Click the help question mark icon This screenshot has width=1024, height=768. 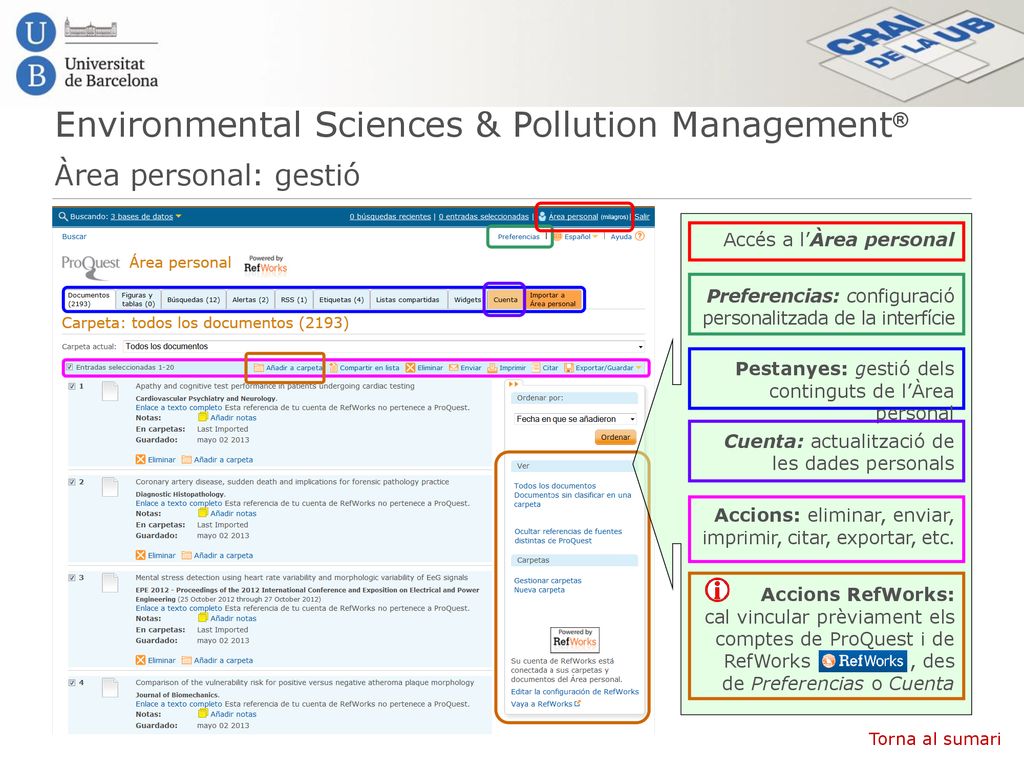pos(639,236)
